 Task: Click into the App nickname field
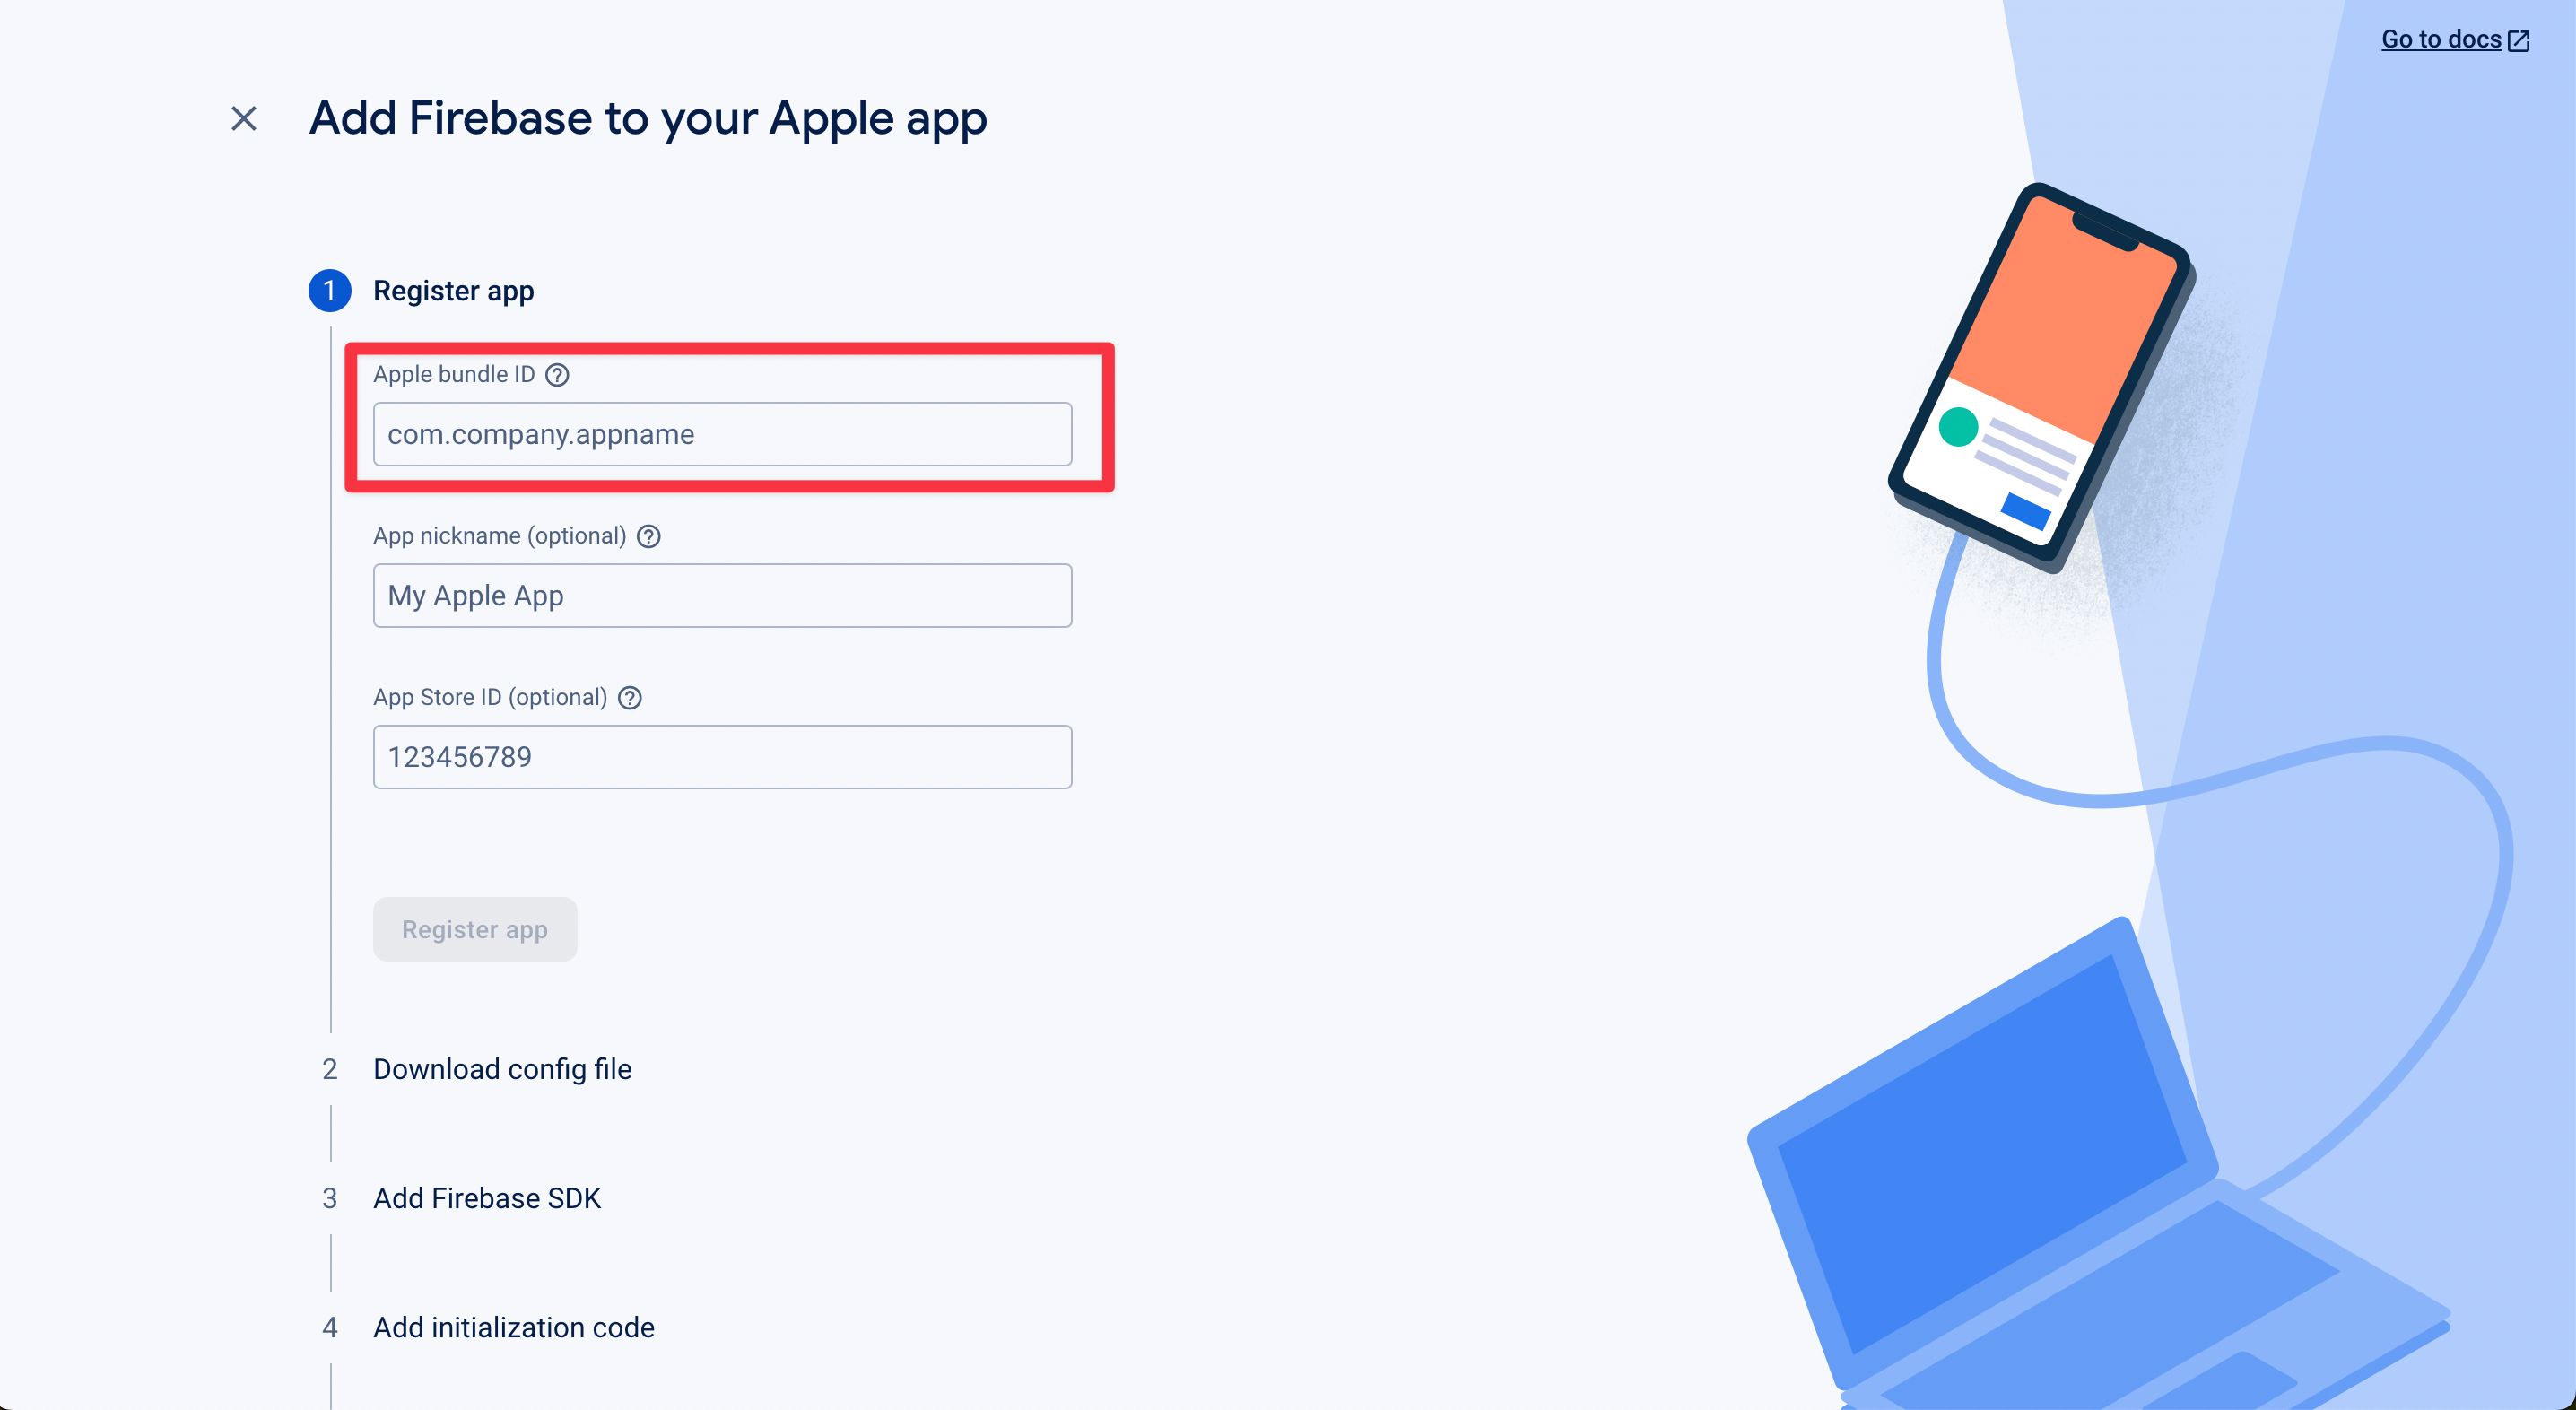[722, 596]
